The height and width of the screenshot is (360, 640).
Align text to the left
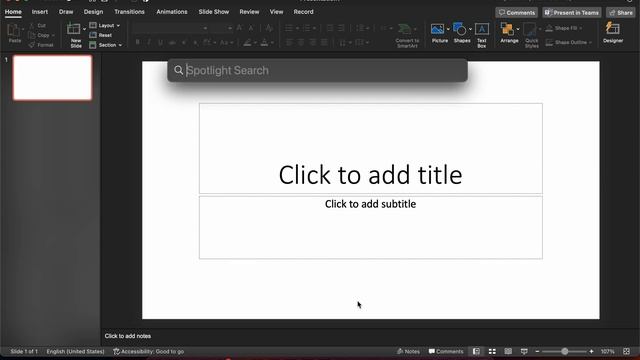289,42
